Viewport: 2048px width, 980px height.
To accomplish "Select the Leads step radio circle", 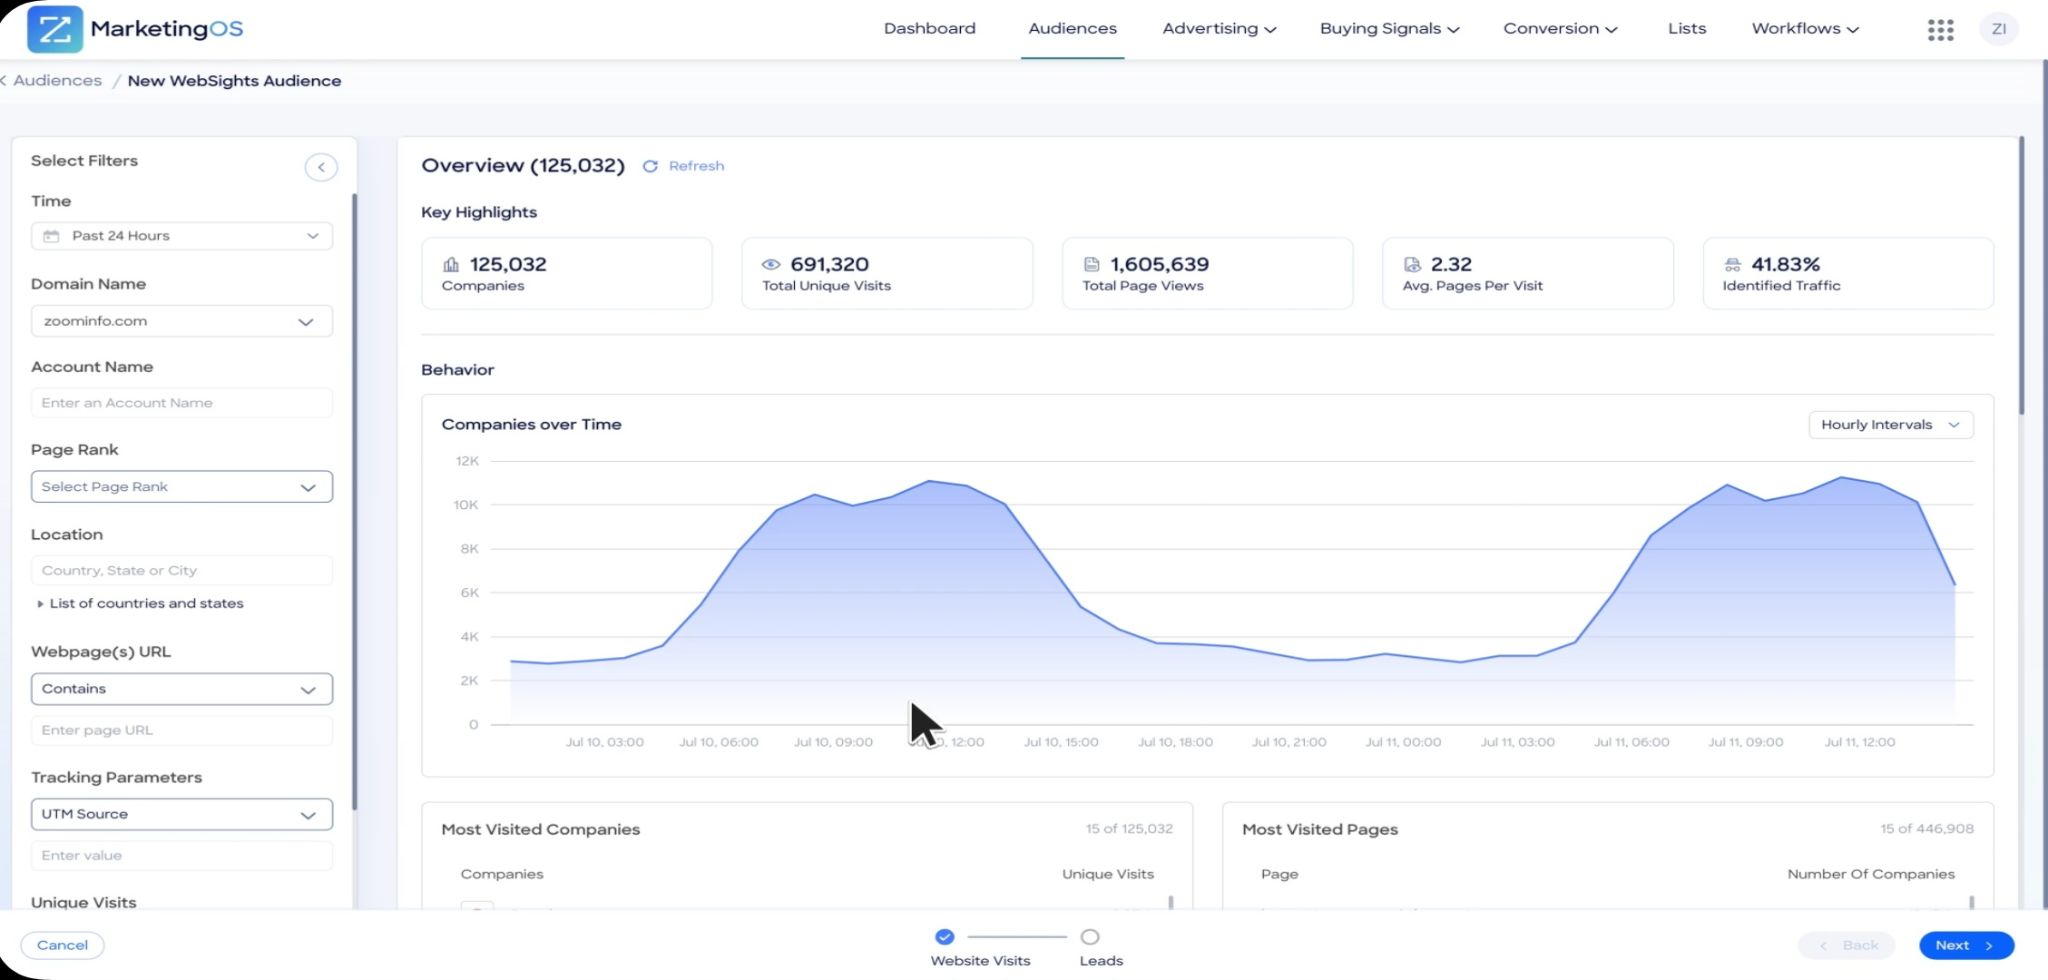I will pyautogui.click(x=1090, y=937).
